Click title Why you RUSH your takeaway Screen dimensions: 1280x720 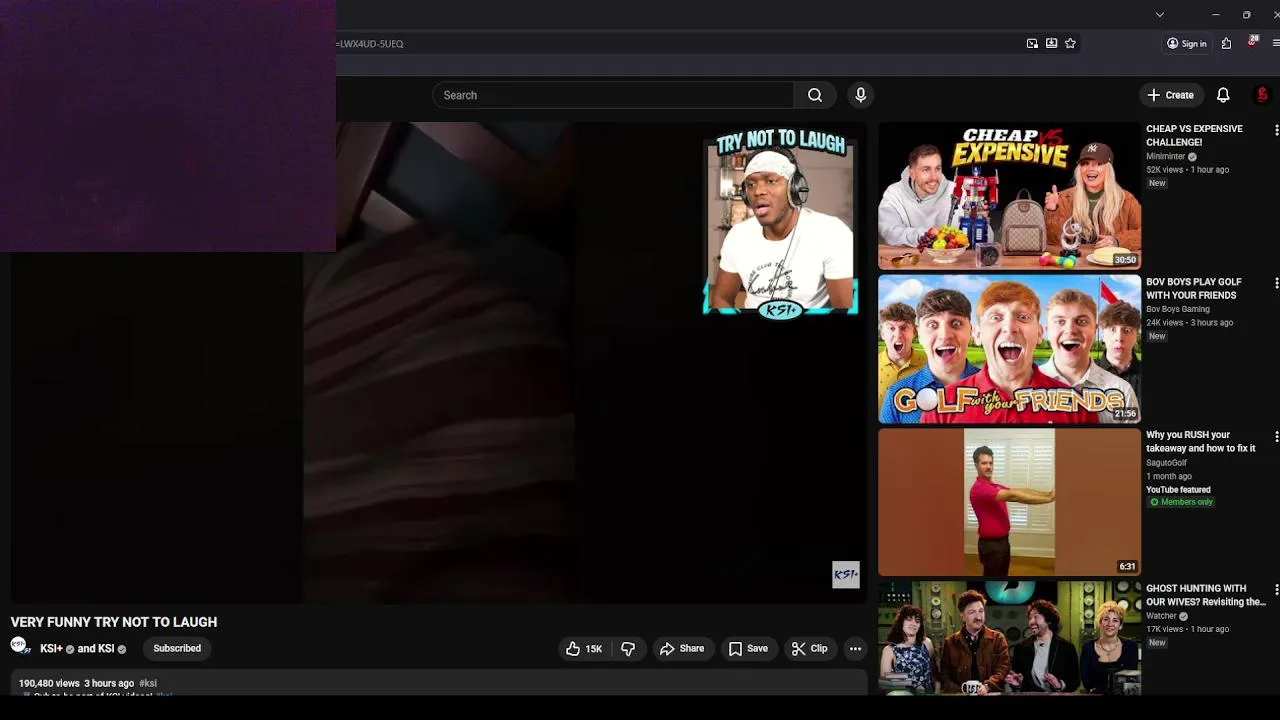pyautogui.click(x=1200, y=442)
